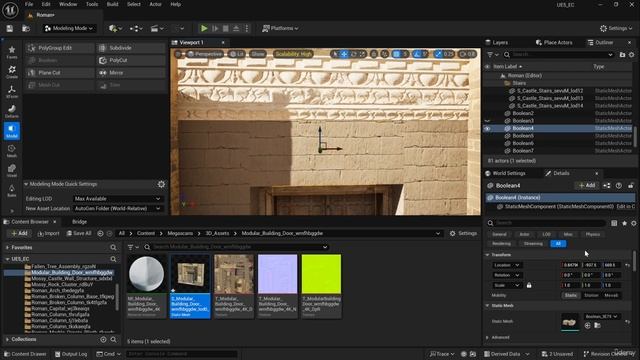This screenshot has width=640, height=360.
Task: Open the Platforms dropdown
Action: 280,28
